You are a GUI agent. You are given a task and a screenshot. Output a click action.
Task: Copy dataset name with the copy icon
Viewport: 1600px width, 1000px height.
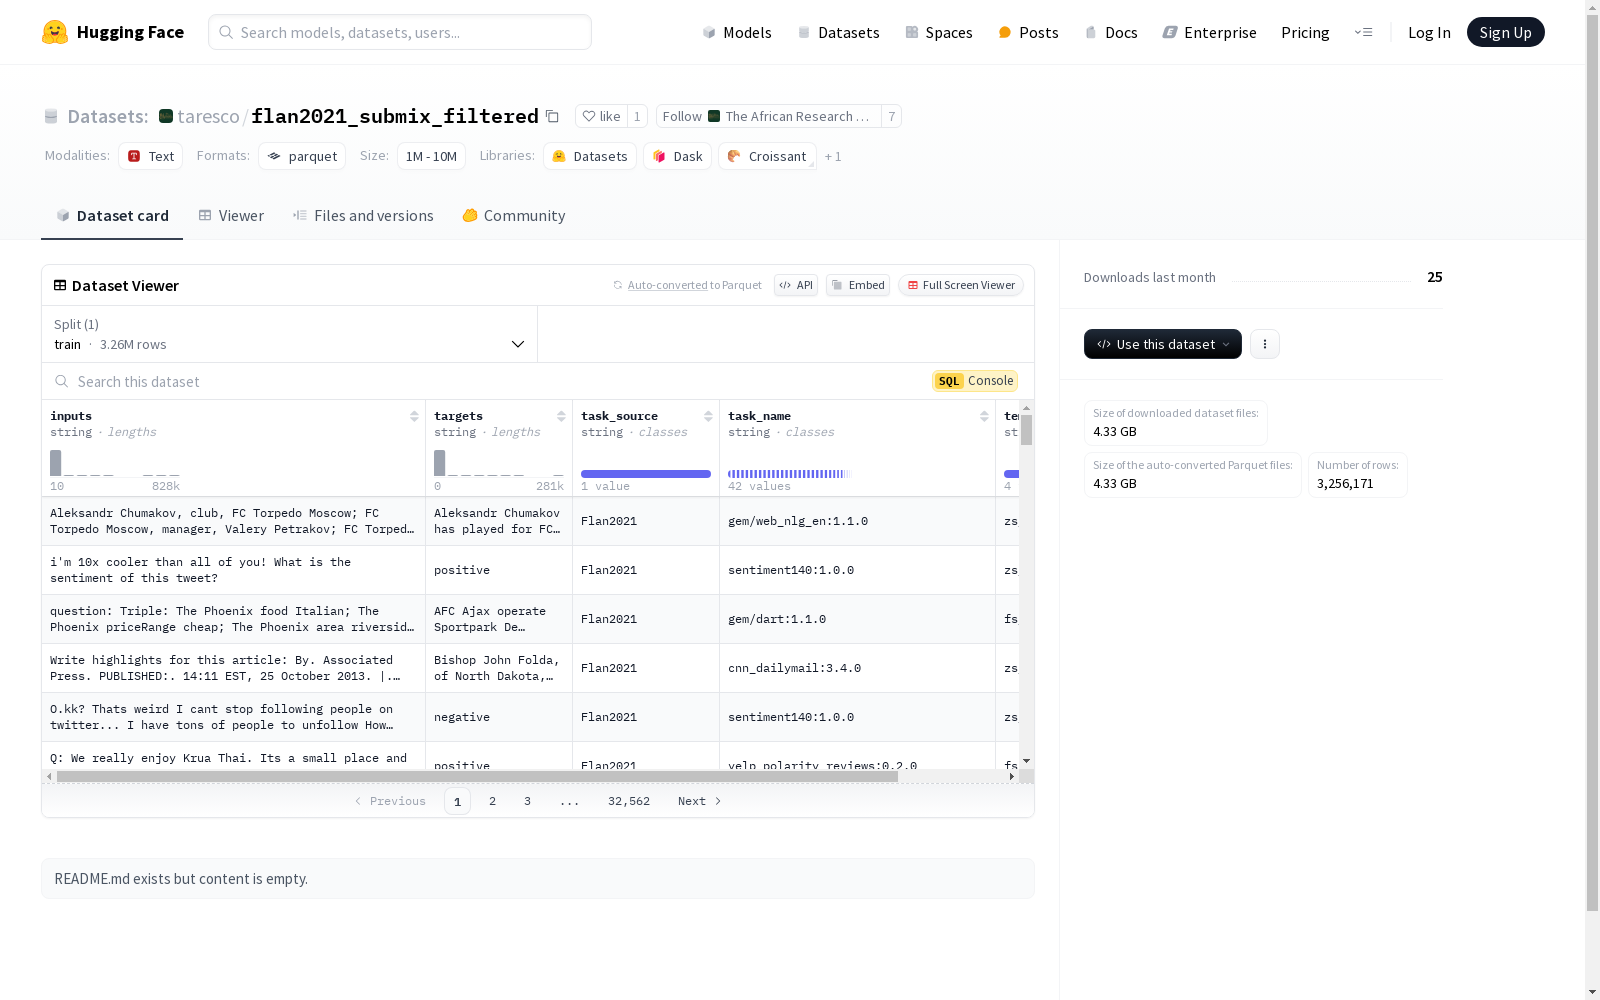pos(552,116)
